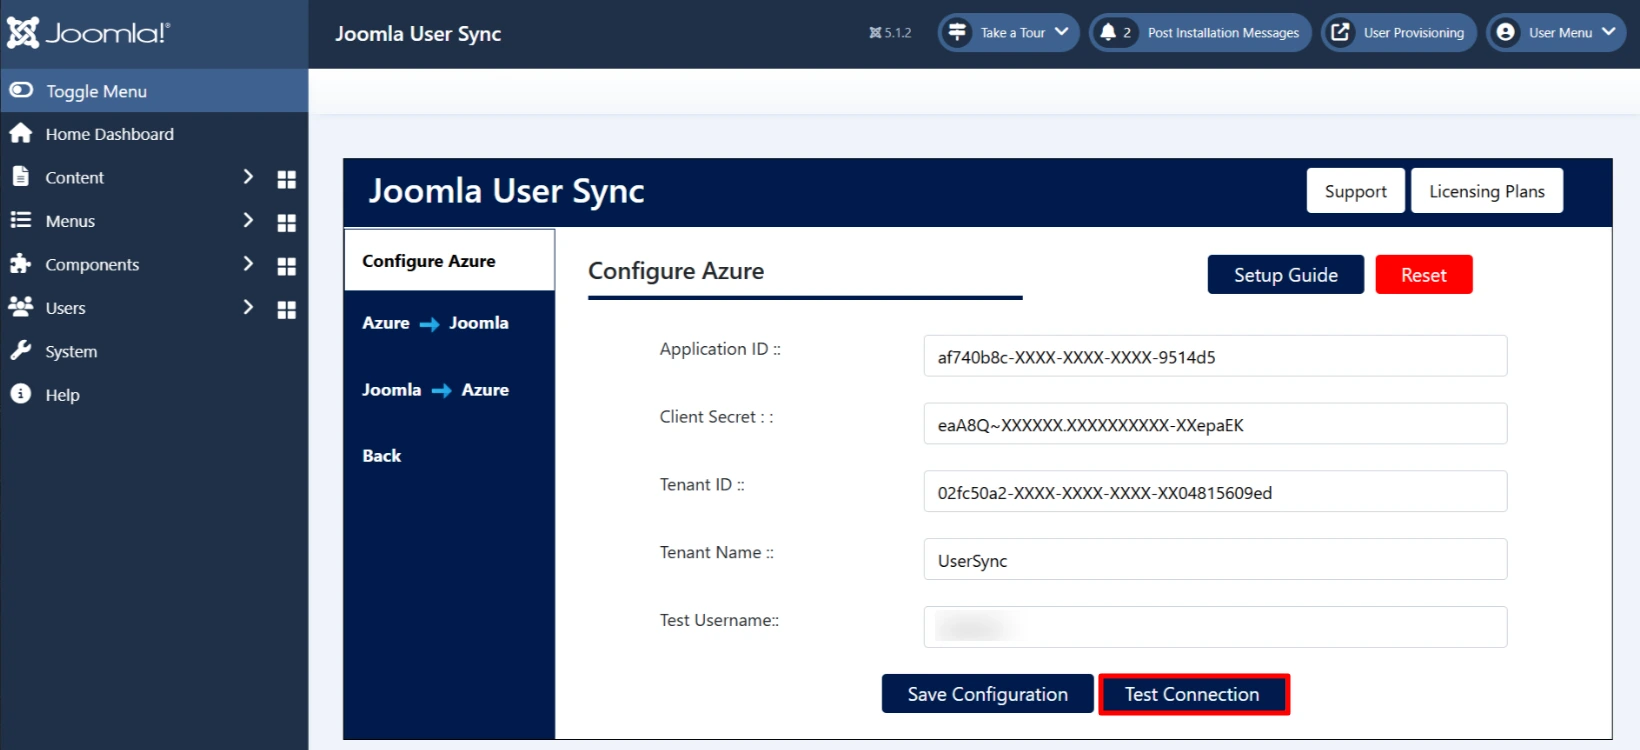Expand the Content submenu chevron
This screenshot has width=1640, height=750.
click(248, 176)
